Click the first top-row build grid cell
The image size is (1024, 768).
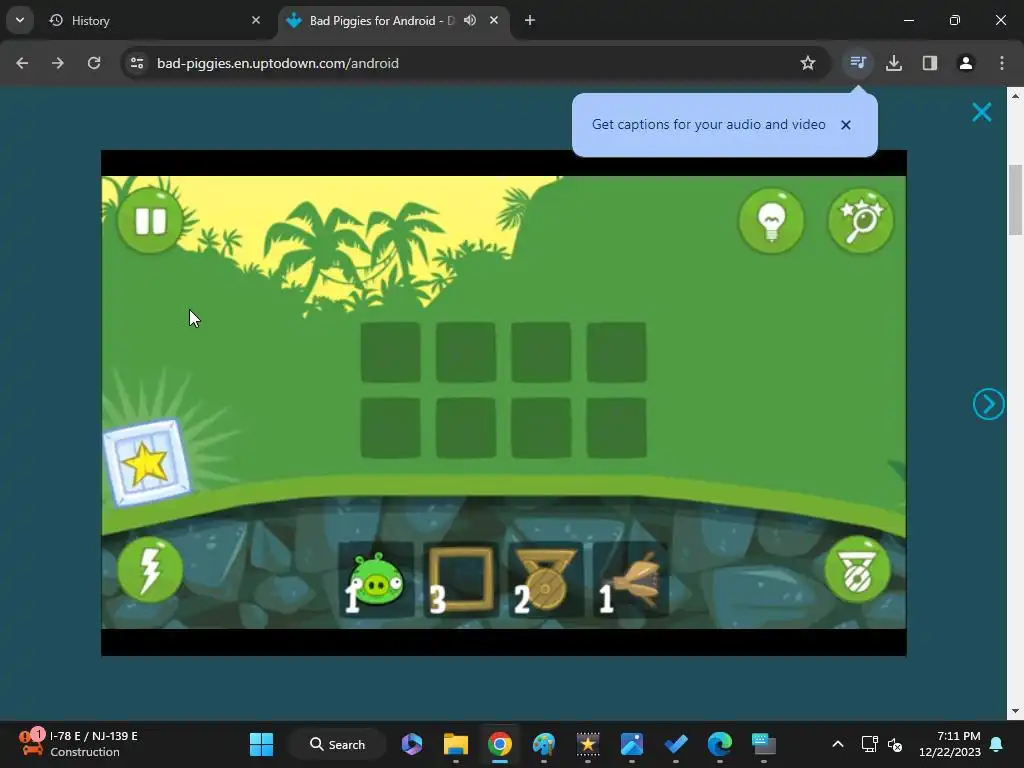click(x=391, y=352)
